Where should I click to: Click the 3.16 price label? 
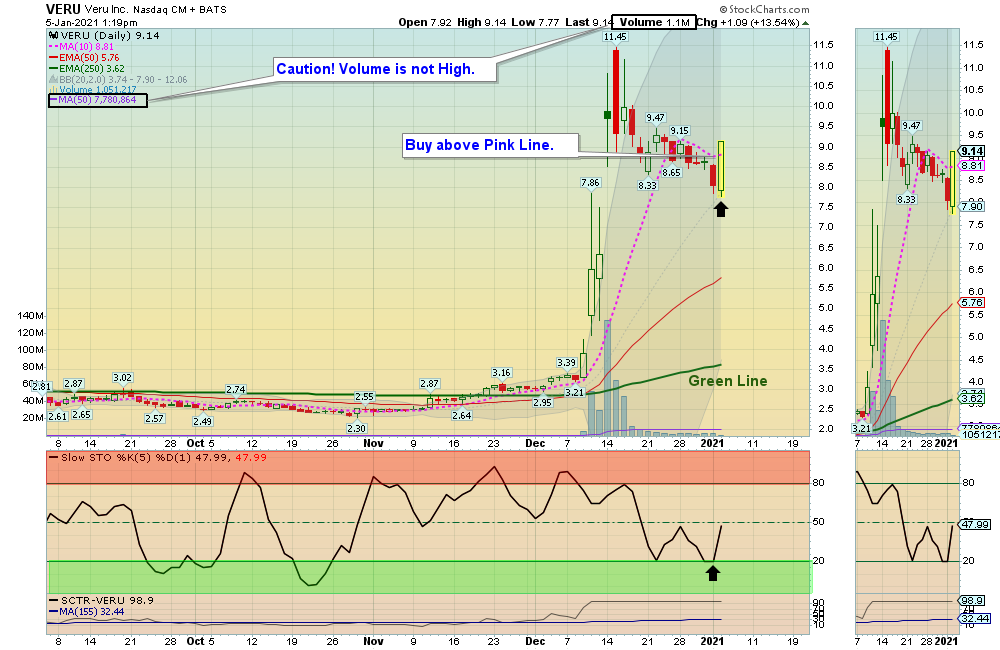[x=501, y=373]
